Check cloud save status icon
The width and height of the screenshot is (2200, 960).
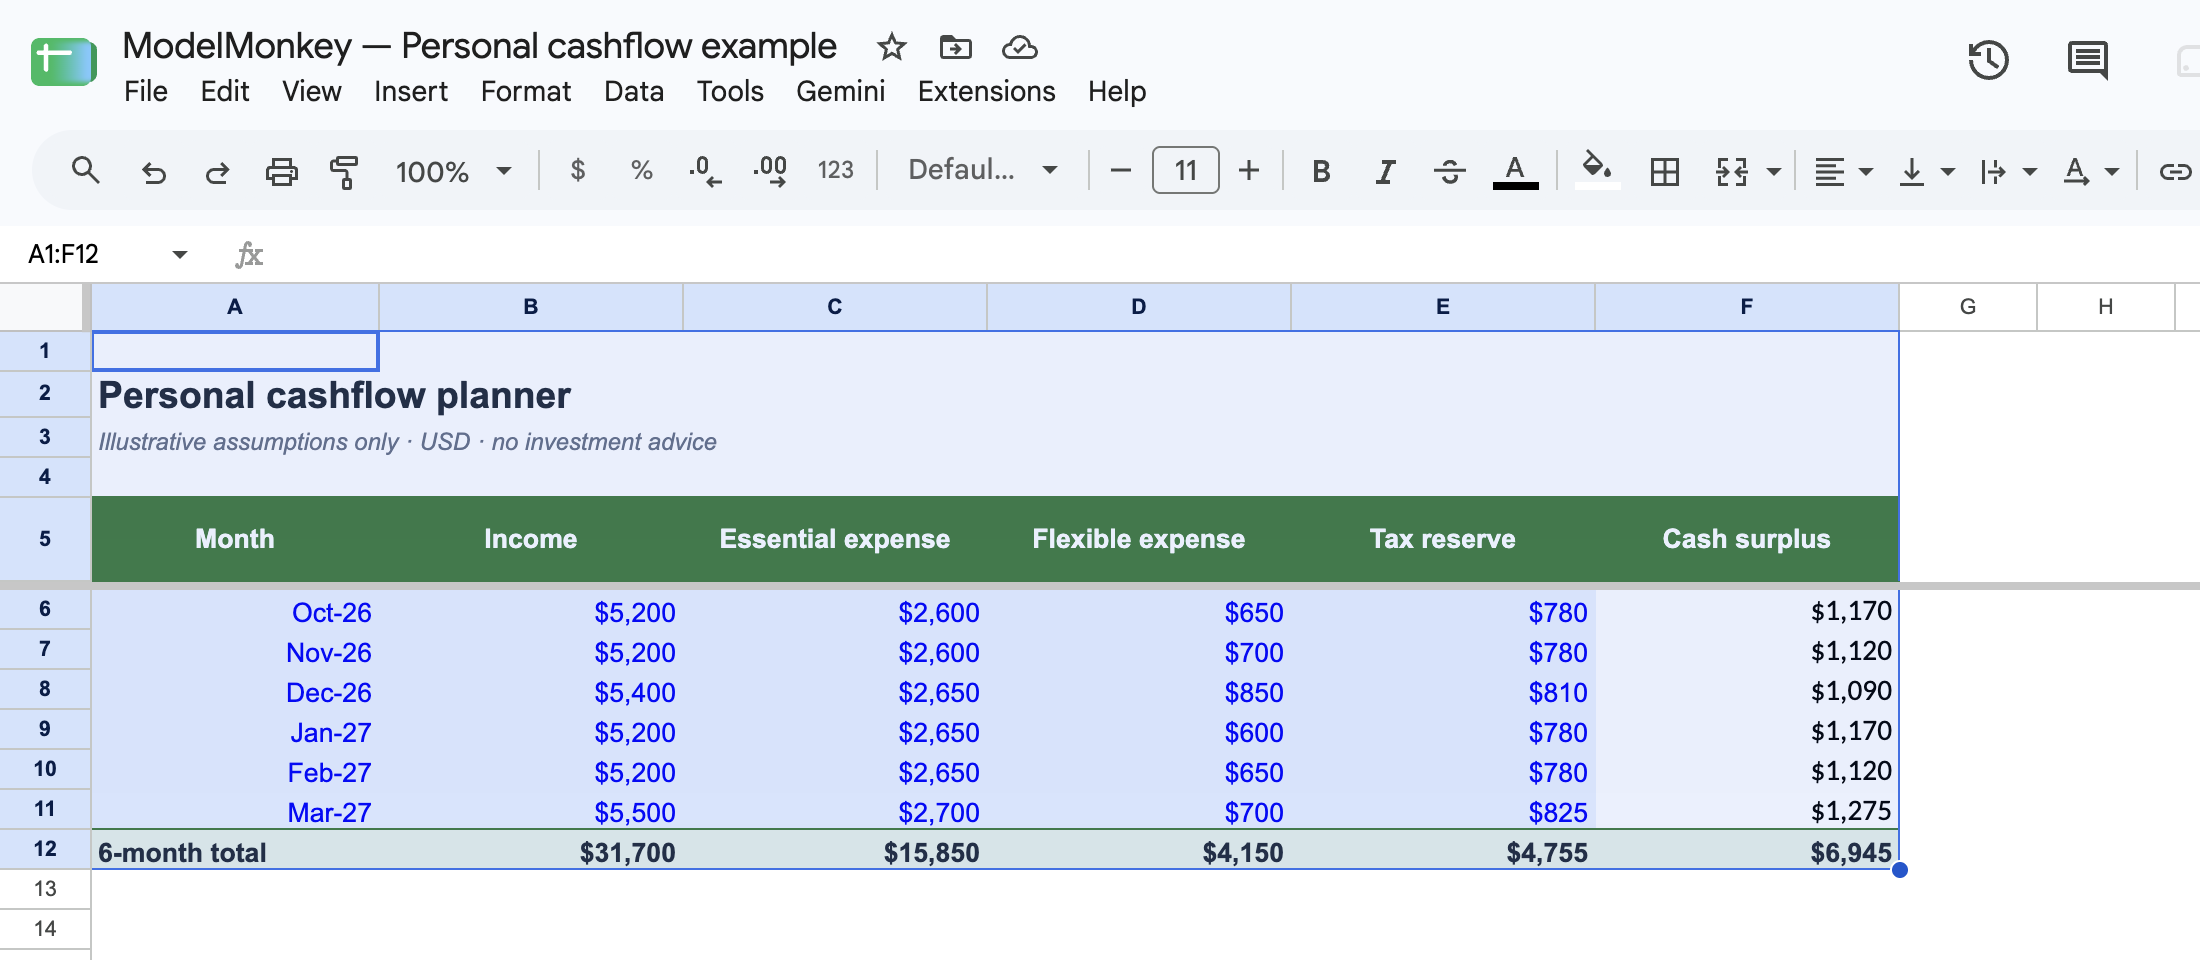click(1019, 47)
